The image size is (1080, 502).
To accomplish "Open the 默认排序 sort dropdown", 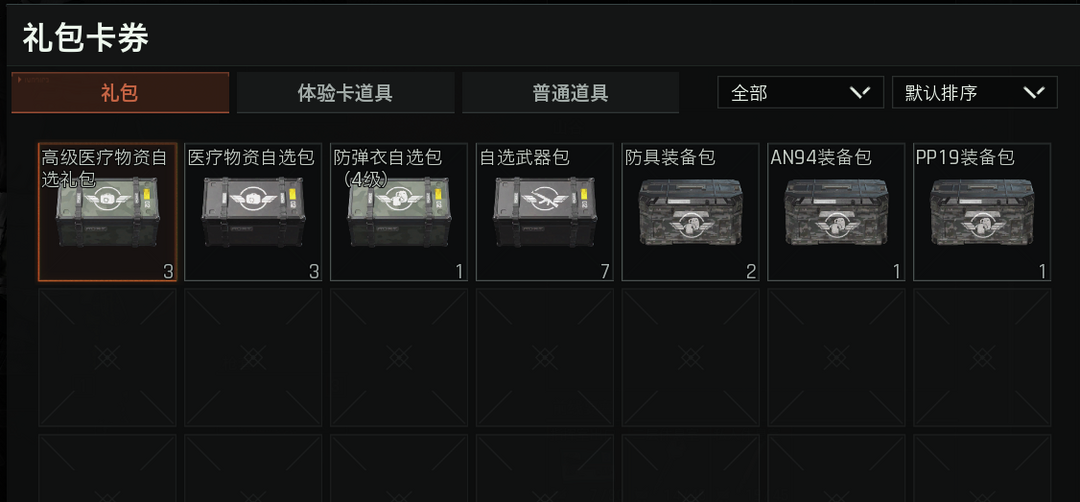I will [975, 92].
